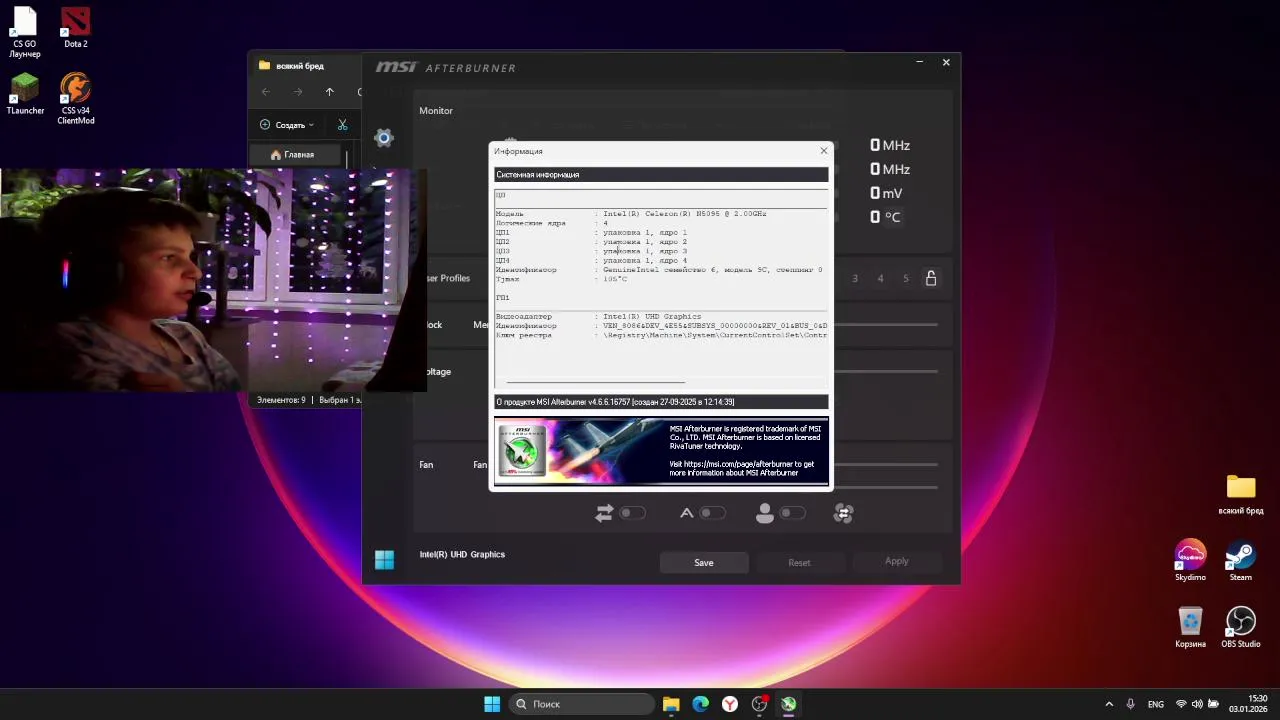The width and height of the screenshot is (1280, 720).
Task: Toggle the switch beside the A icon
Action: point(712,513)
